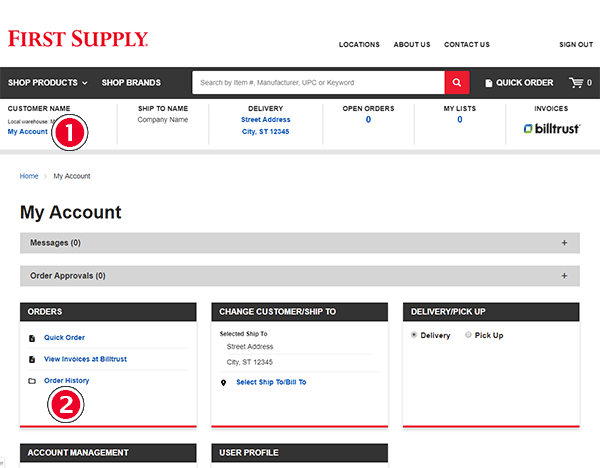Click the My Account link

coord(27,131)
